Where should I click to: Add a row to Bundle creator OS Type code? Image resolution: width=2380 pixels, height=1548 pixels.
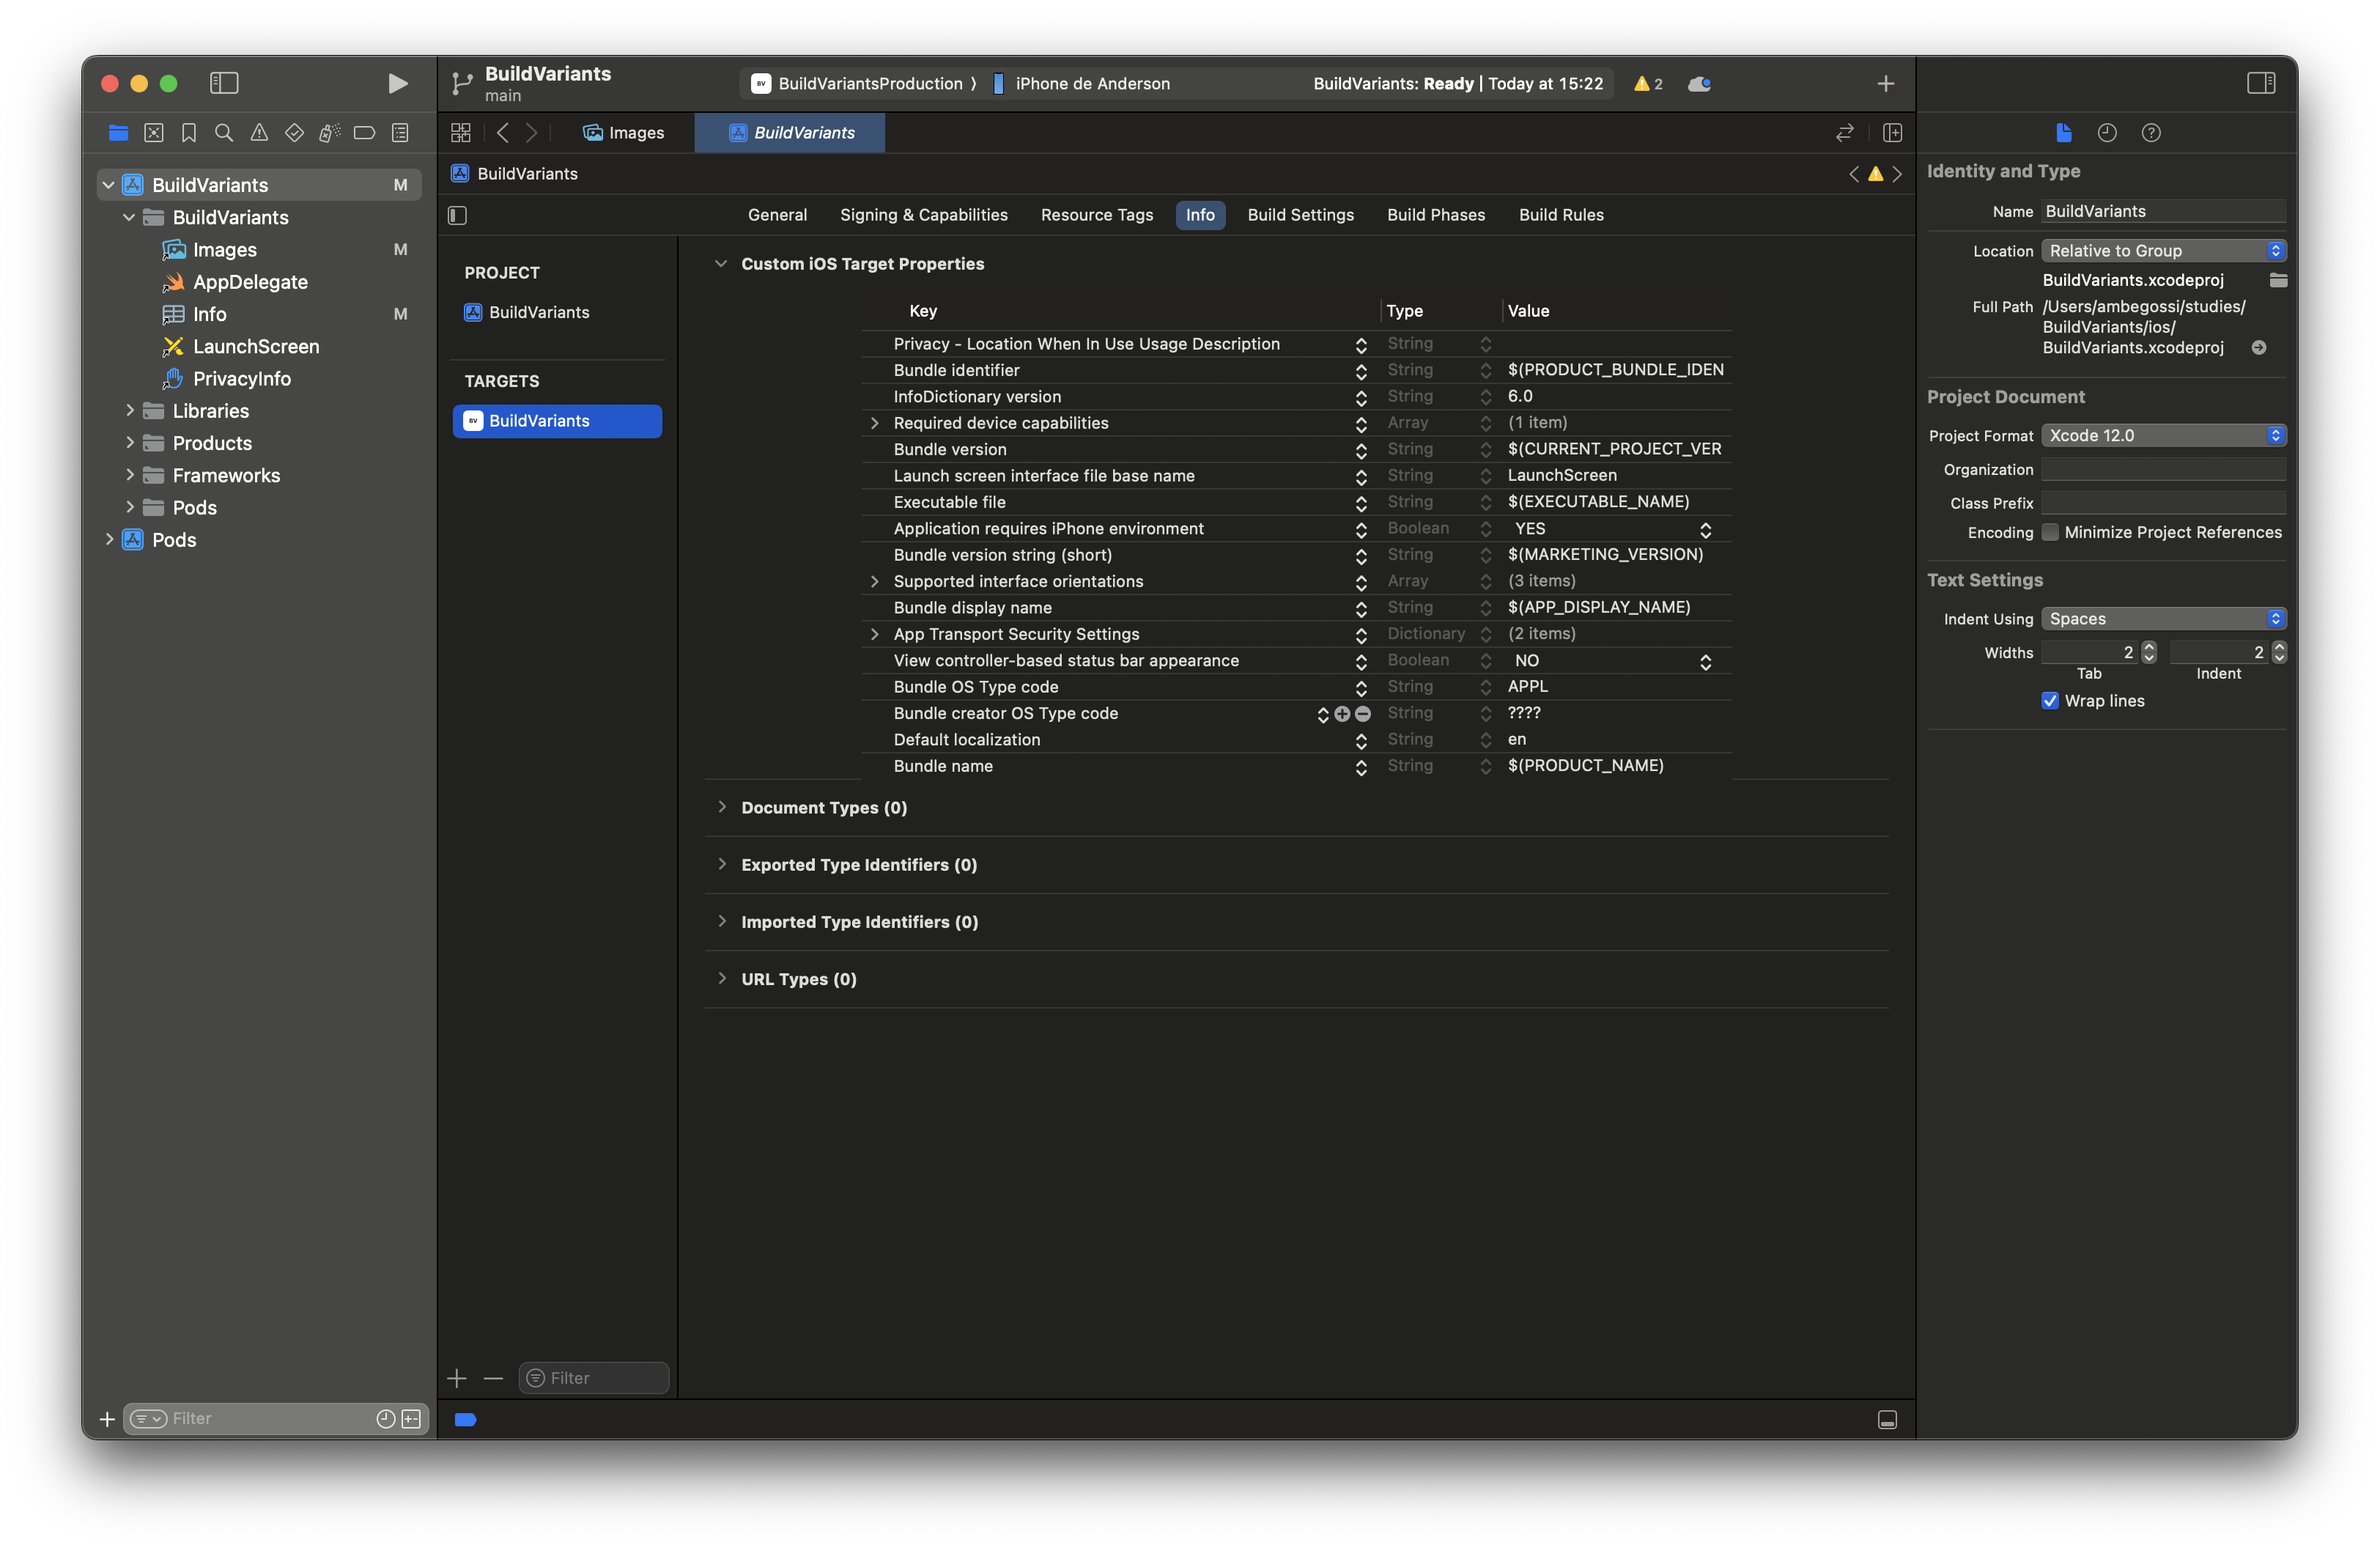(1342, 714)
